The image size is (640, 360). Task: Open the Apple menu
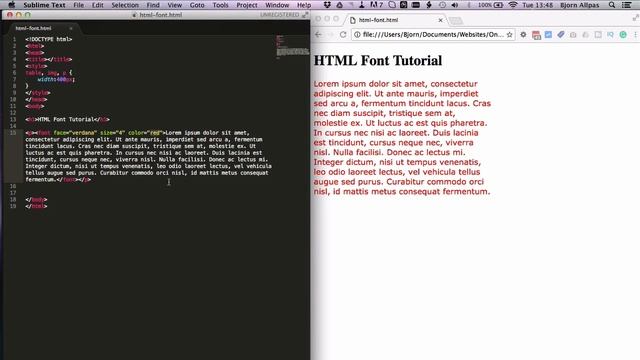pos(11,5)
